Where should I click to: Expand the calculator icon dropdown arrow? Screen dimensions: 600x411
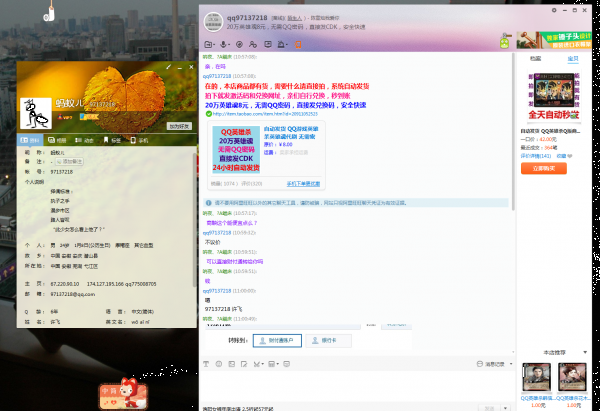click(277, 364)
